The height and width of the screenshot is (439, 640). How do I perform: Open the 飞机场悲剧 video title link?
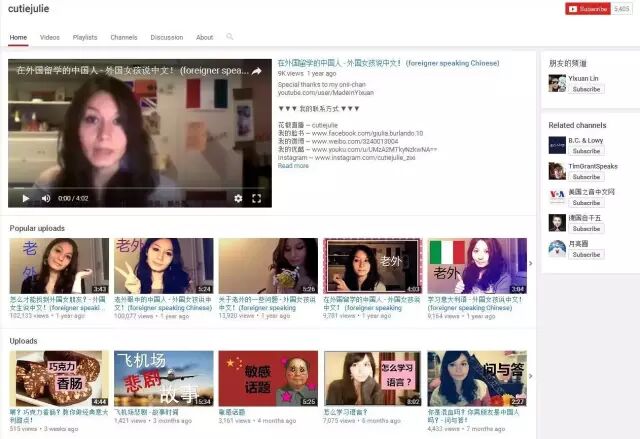click(x=146, y=412)
